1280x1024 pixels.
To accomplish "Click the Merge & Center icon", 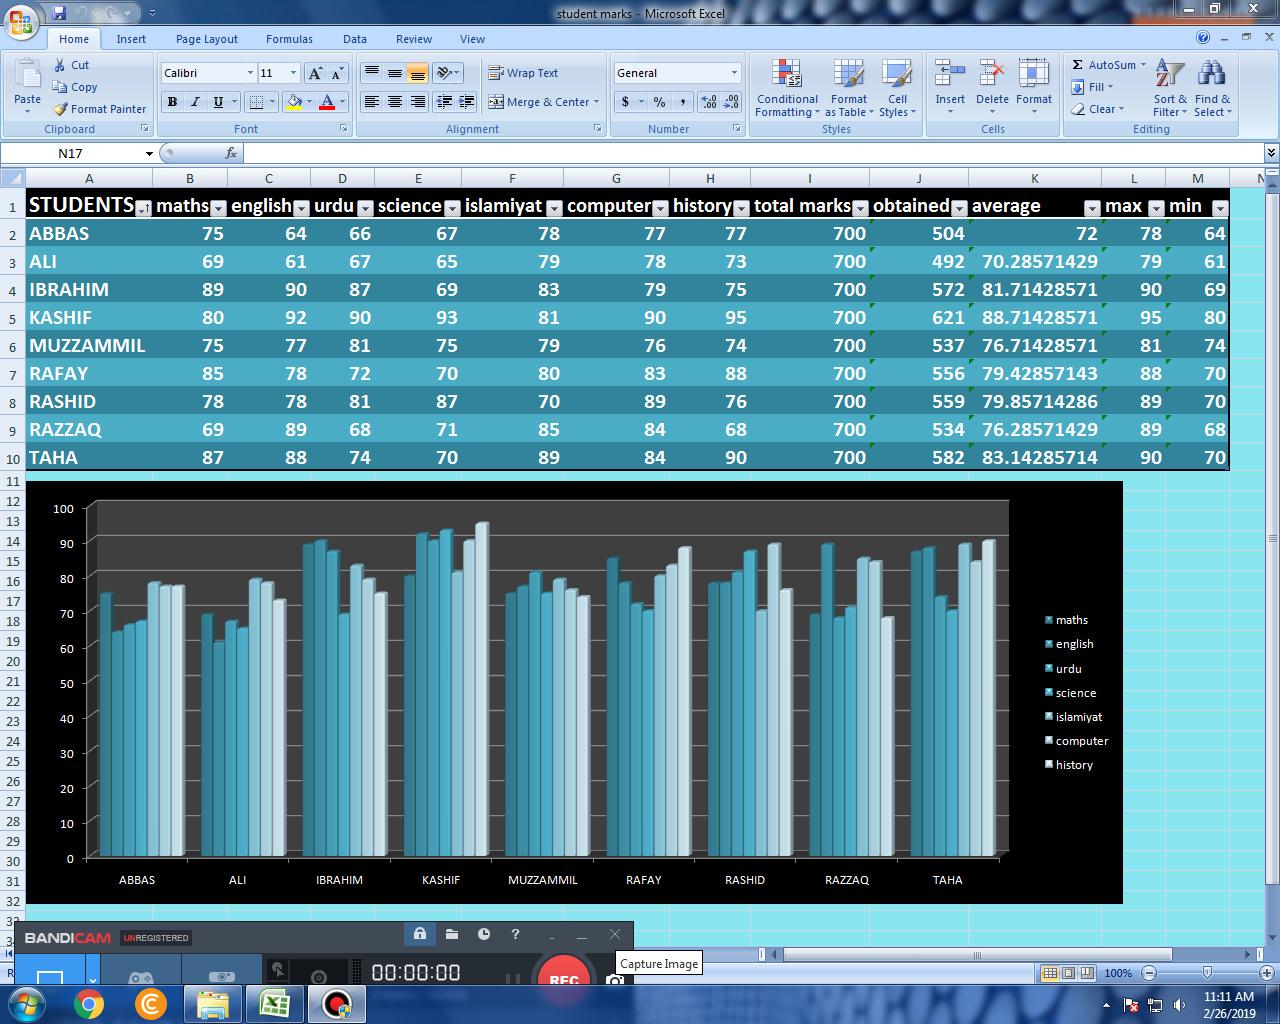I will point(497,102).
